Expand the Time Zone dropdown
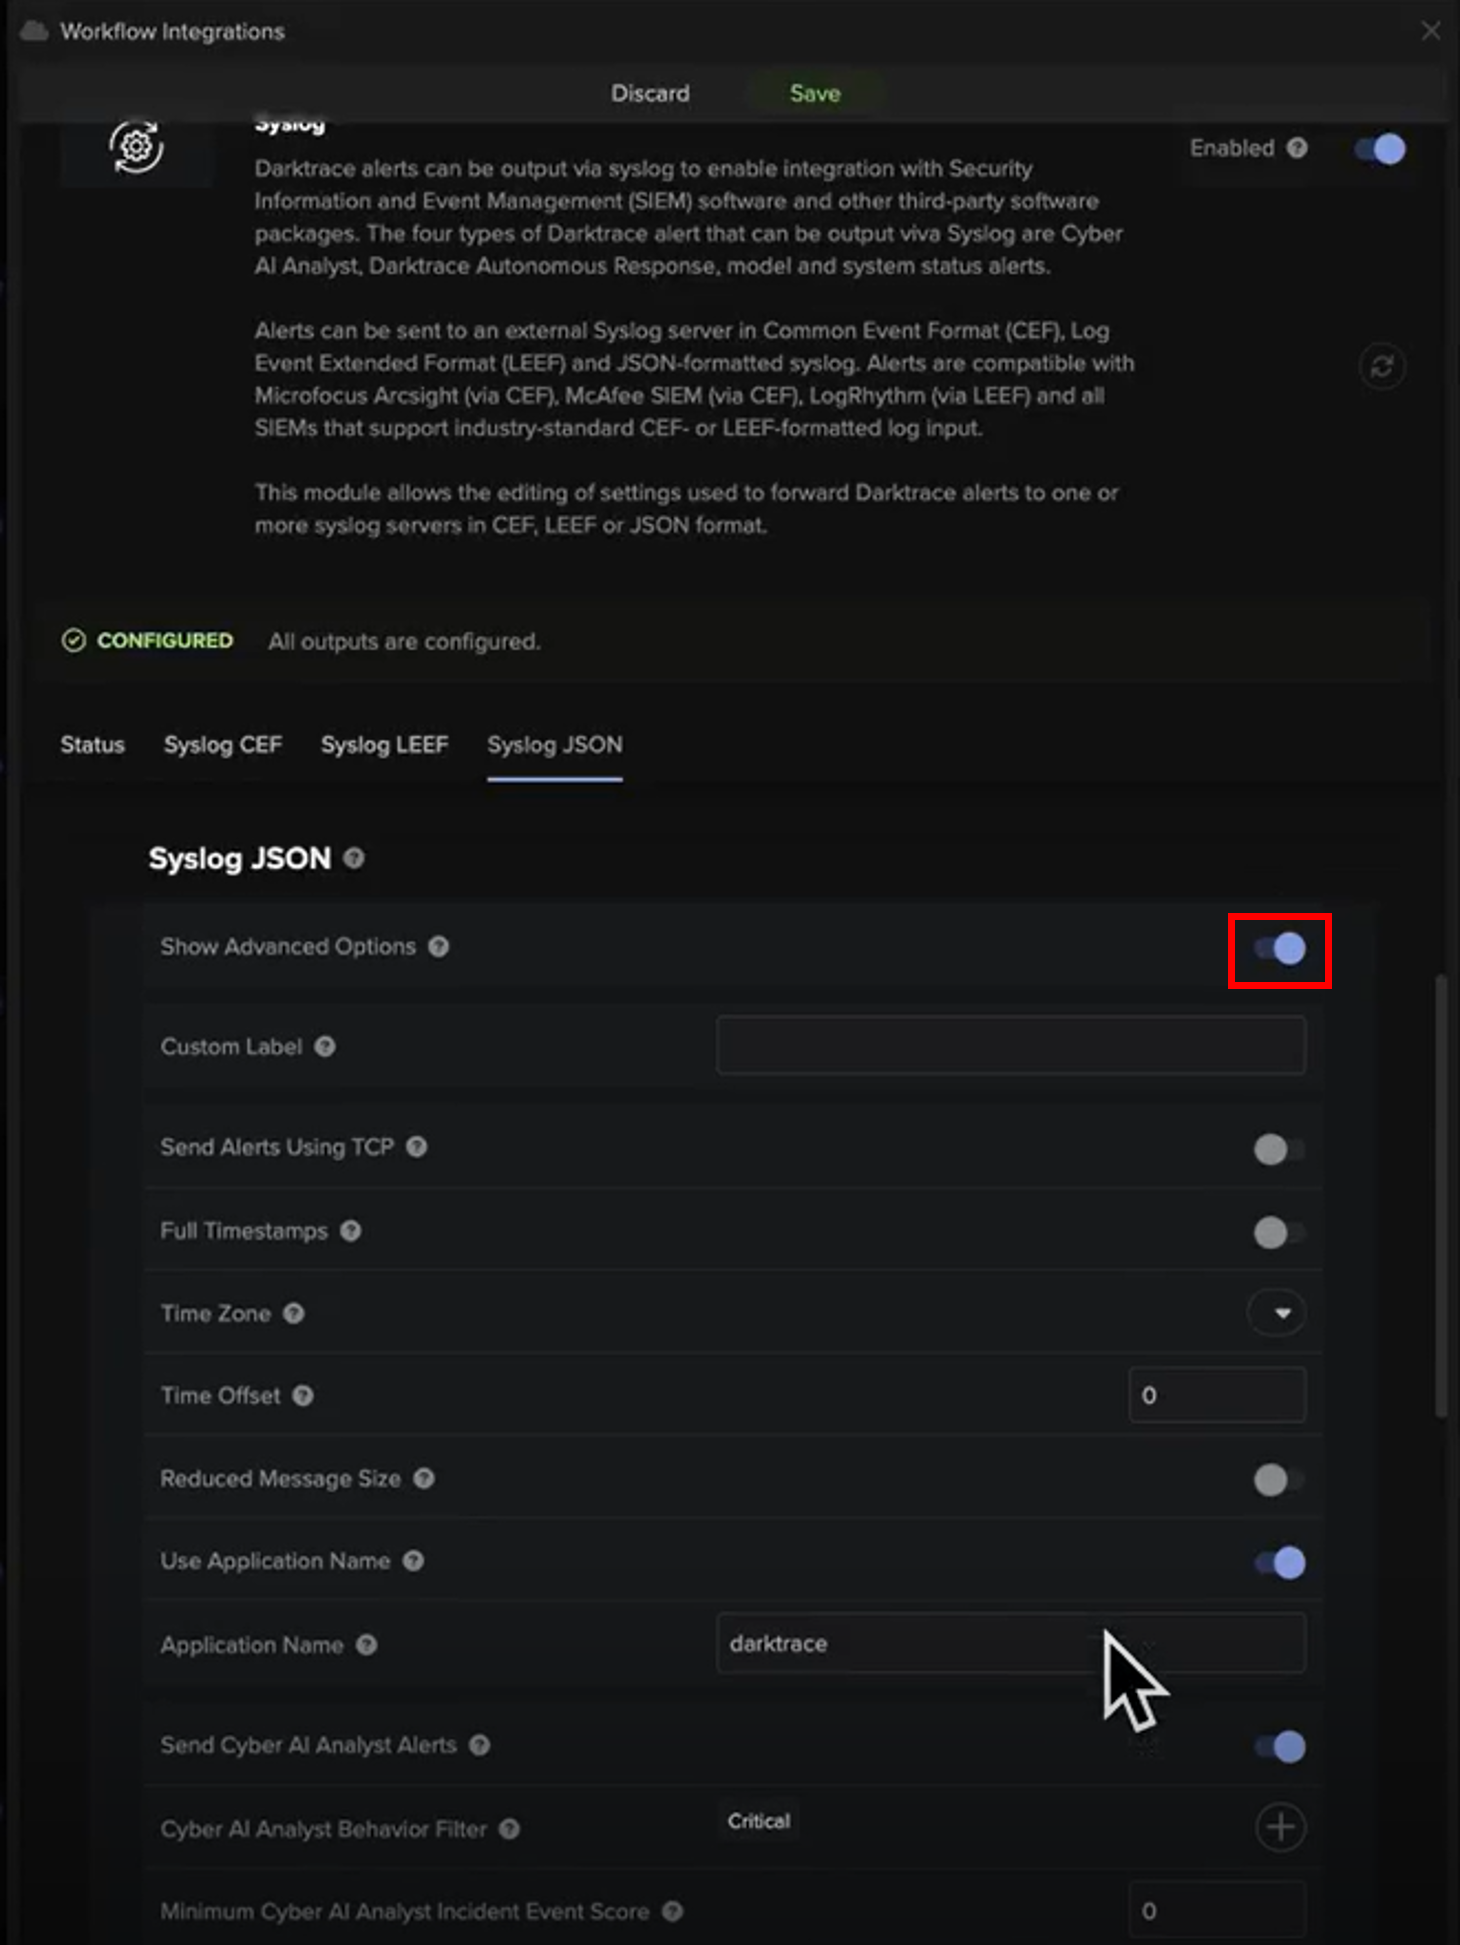 coord(1277,1313)
